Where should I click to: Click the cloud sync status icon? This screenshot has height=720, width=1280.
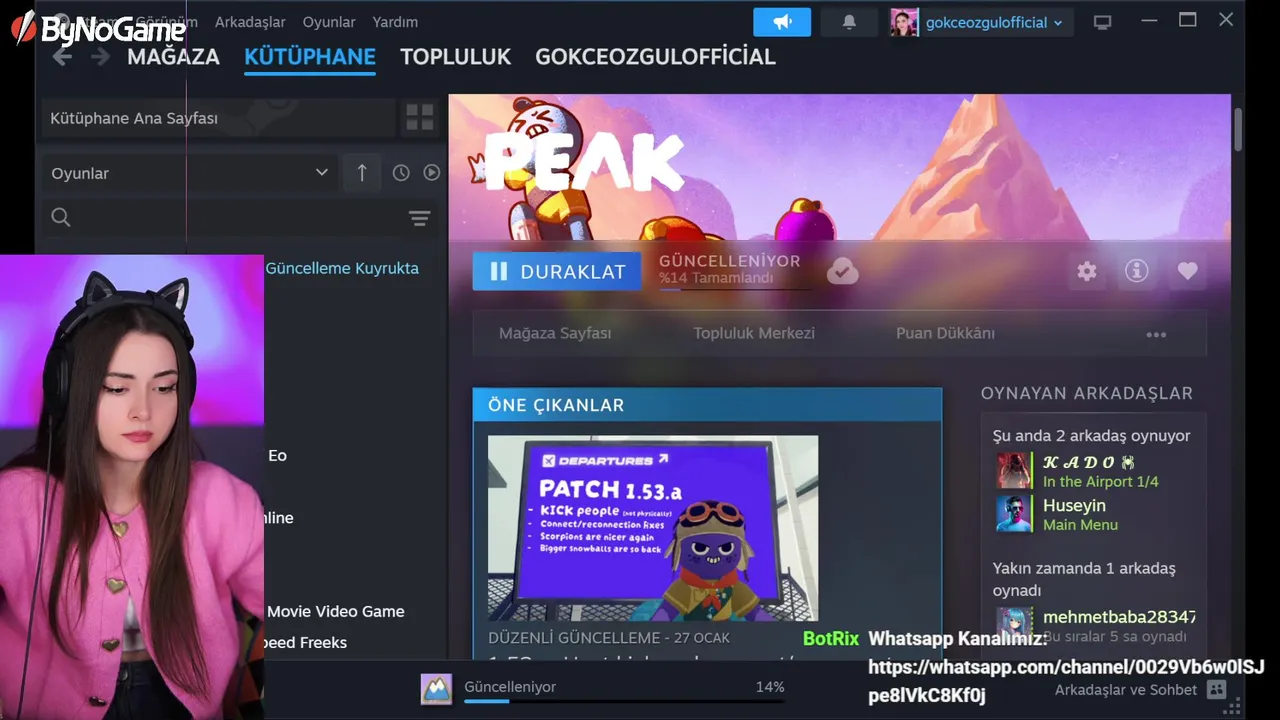[842, 271]
